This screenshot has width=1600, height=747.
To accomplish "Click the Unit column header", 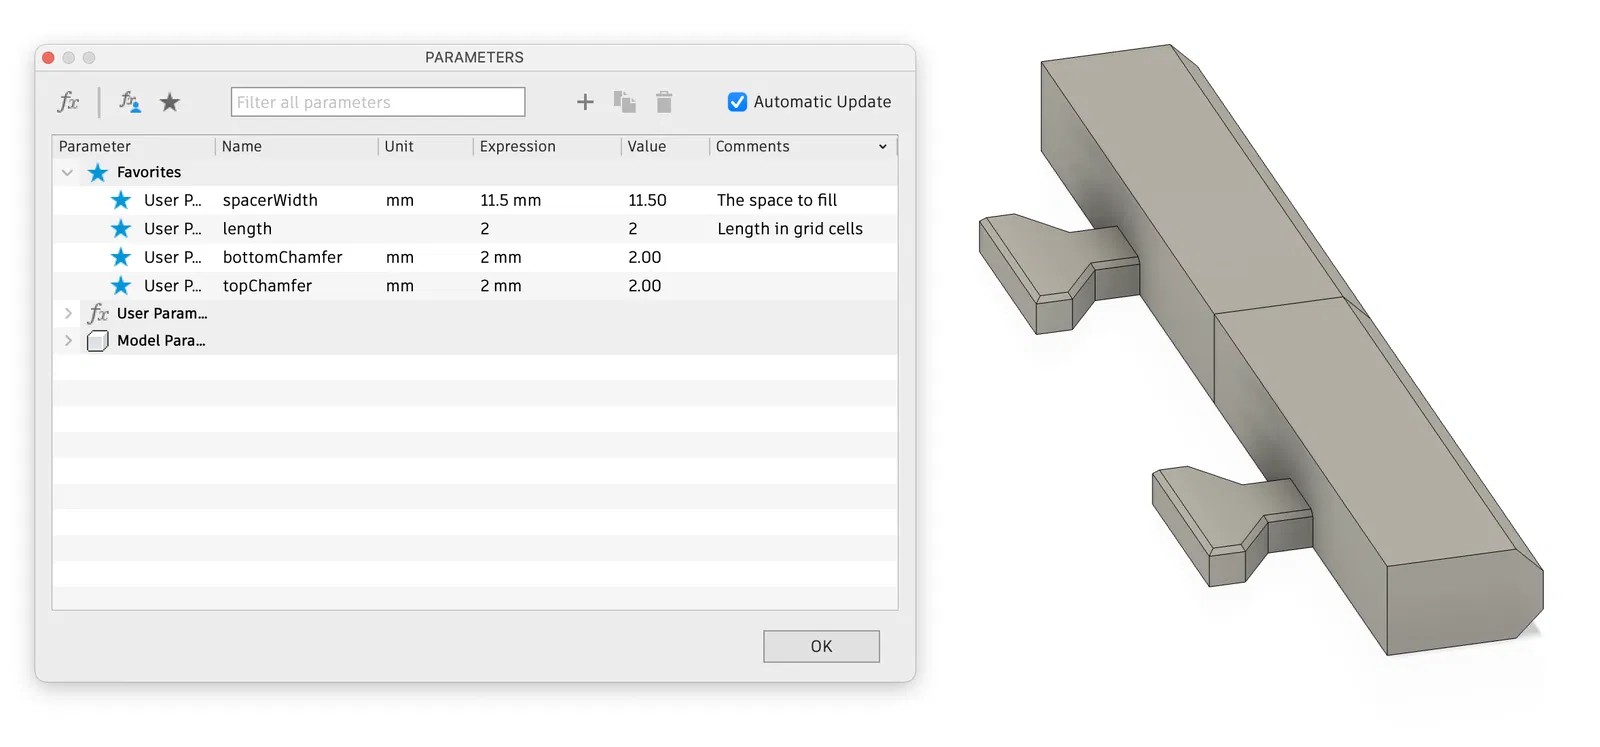I will tap(425, 146).
